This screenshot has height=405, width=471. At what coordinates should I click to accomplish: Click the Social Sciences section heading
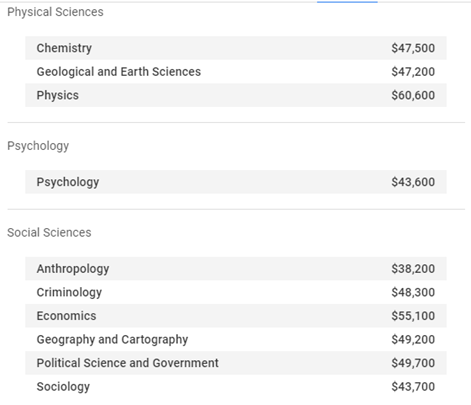tap(49, 233)
